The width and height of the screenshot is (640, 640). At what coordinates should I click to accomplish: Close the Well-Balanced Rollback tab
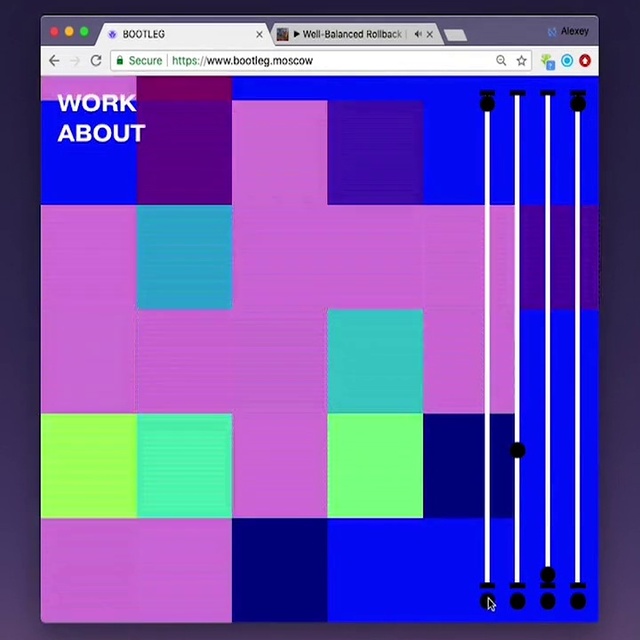click(x=430, y=35)
